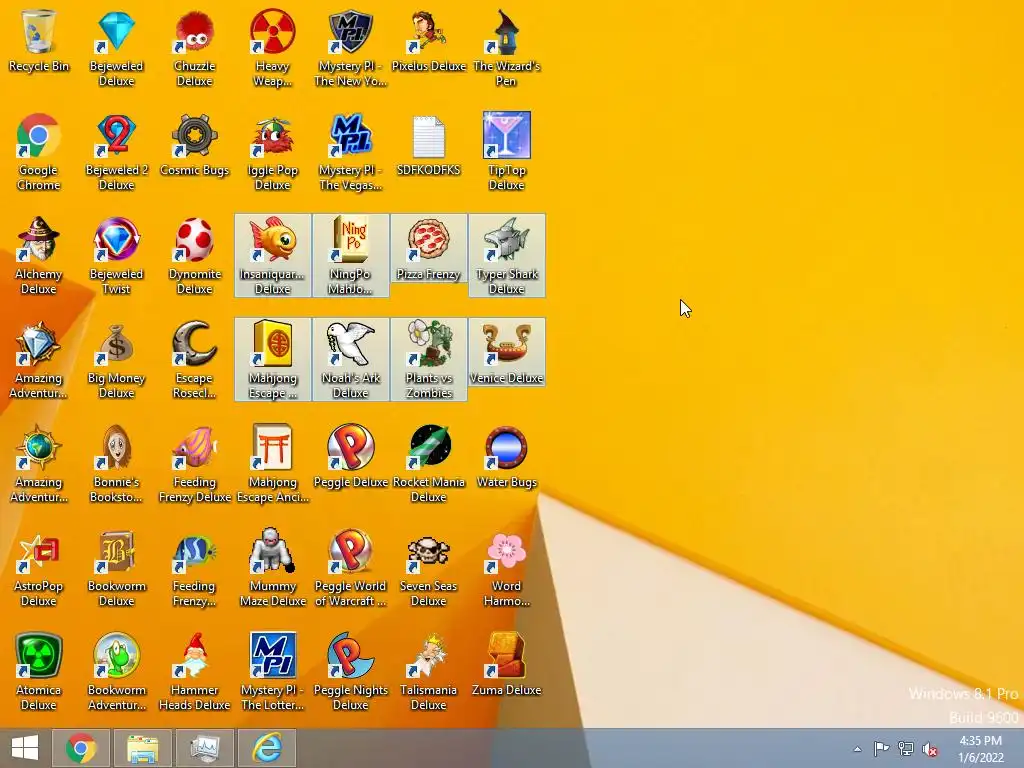Open the taskbar clock showing 4:35 PM
The width and height of the screenshot is (1024, 768).
pos(980,749)
